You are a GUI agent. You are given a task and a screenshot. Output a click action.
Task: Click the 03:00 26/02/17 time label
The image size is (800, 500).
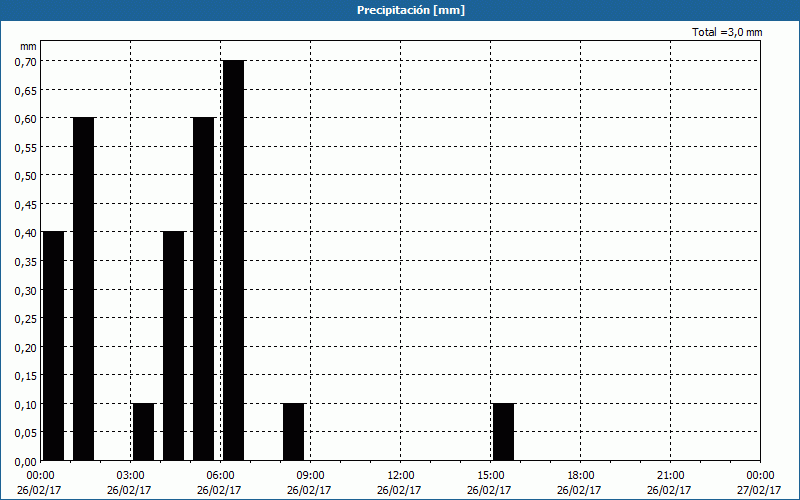129,483
